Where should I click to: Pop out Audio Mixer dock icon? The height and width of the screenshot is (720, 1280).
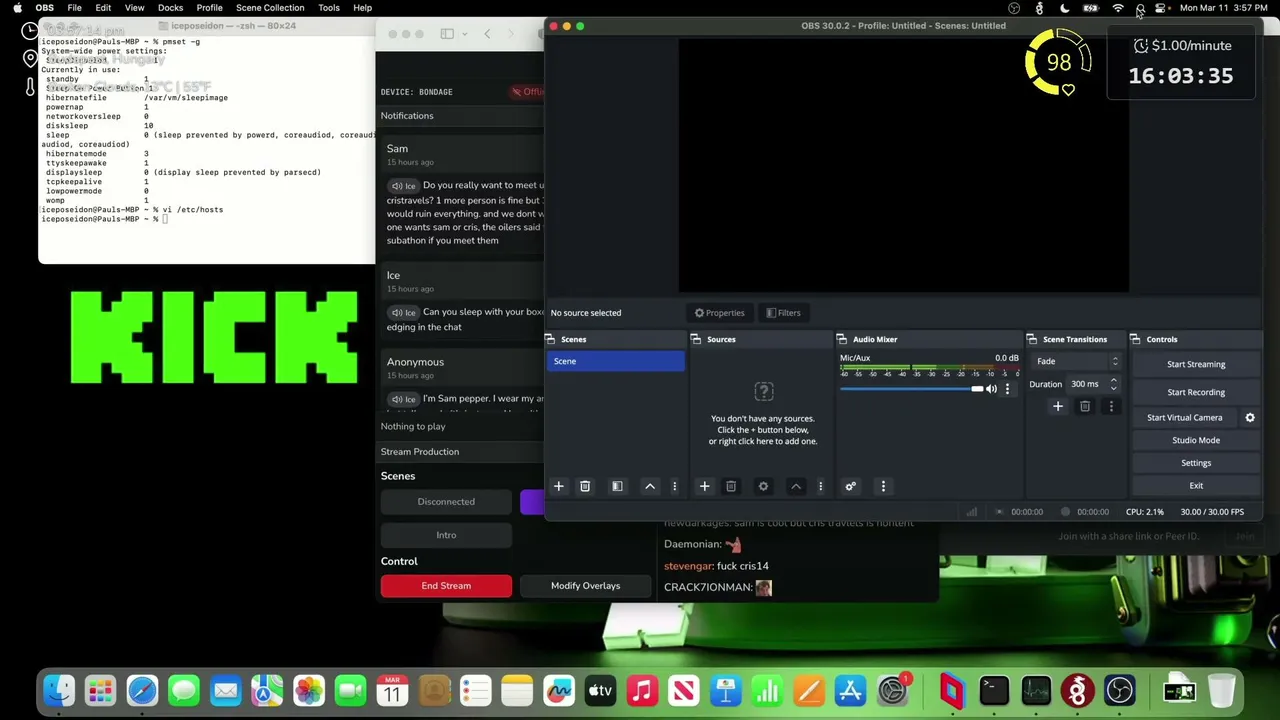click(843, 340)
